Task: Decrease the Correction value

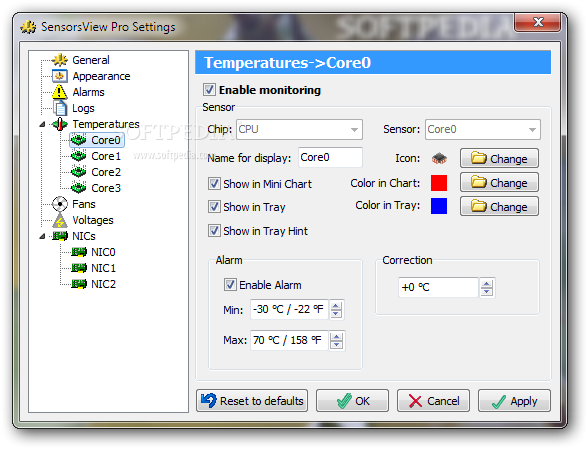Action: [x=487, y=292]
